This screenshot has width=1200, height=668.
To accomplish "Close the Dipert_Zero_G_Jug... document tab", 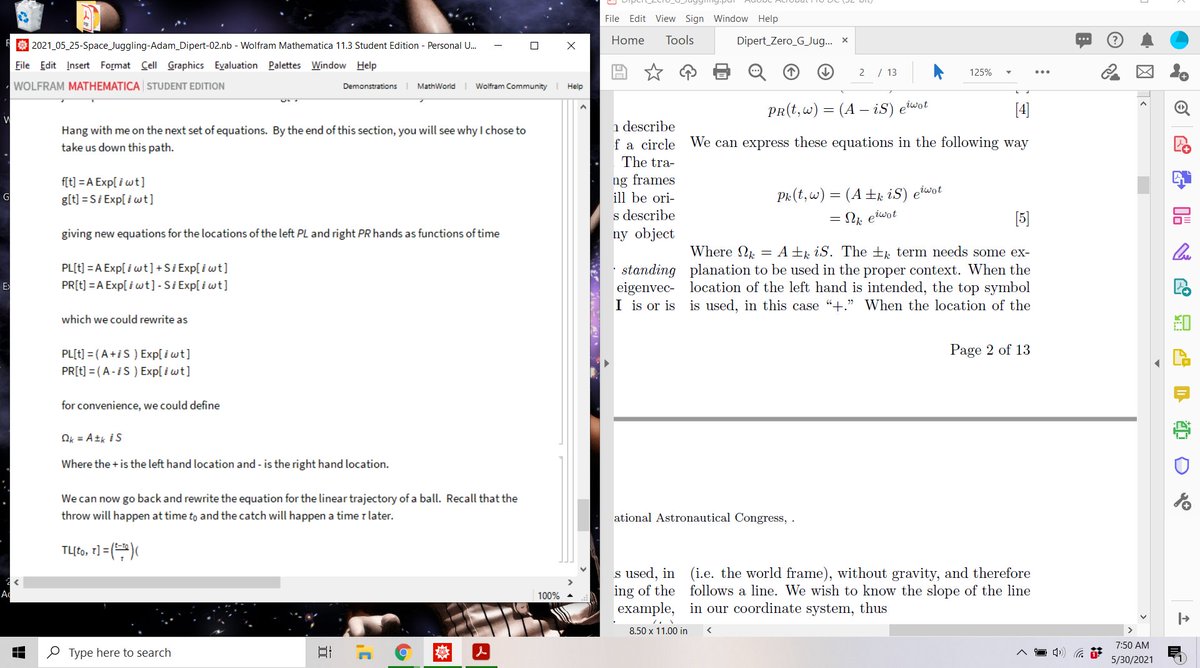I will point(845,40).
